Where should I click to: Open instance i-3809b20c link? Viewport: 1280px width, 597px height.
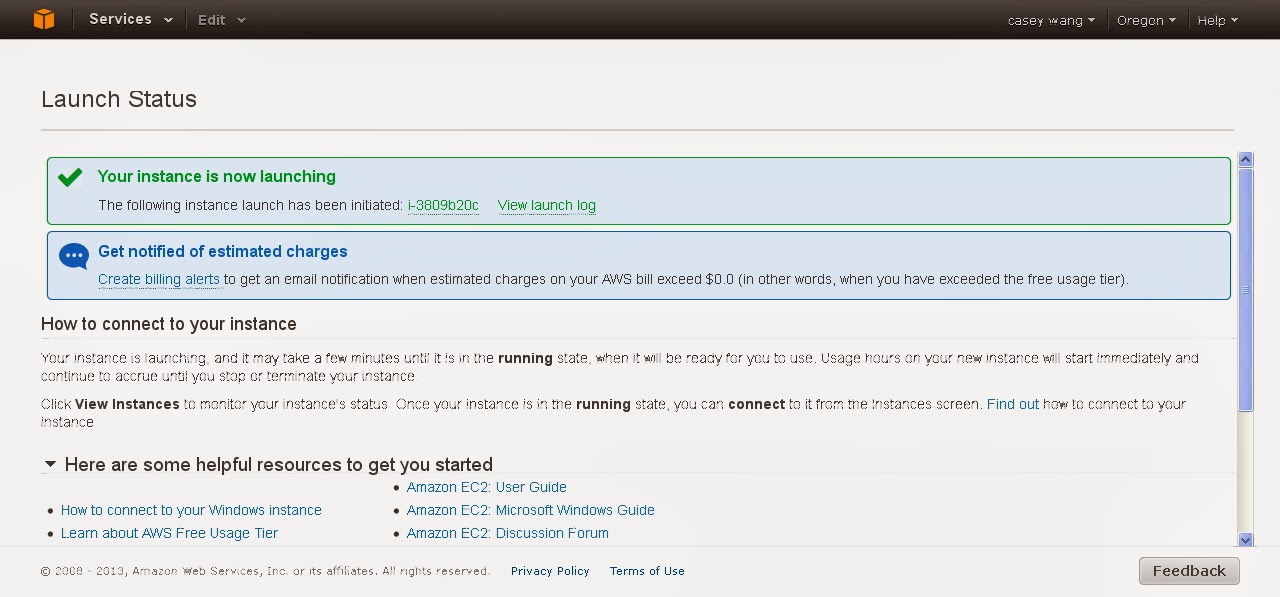pos(443,205)
